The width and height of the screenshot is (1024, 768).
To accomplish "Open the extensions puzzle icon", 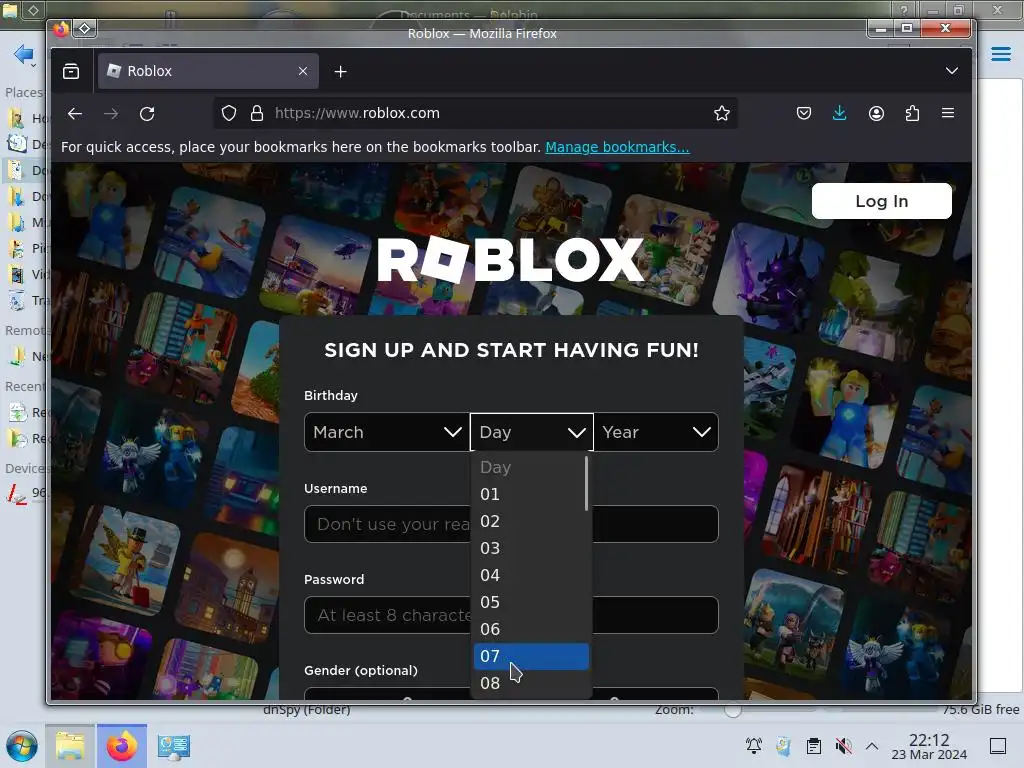I will [x=912, y=114].
